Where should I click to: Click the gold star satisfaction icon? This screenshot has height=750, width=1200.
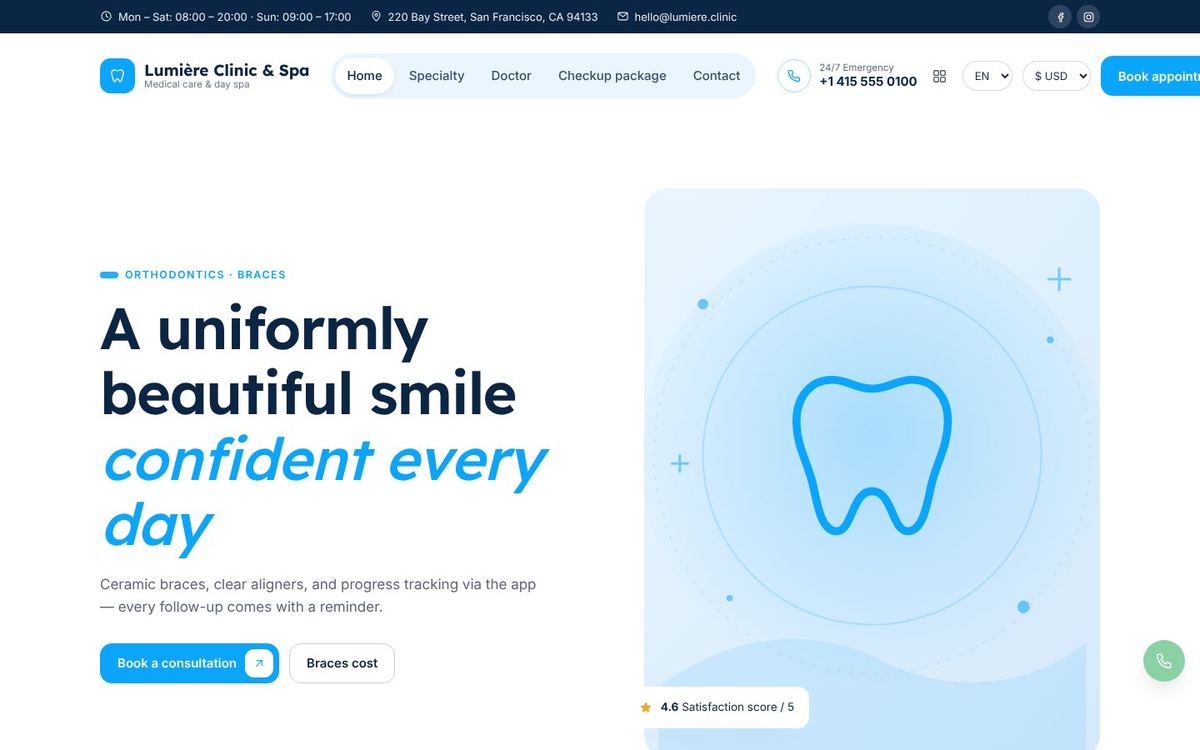646,707
